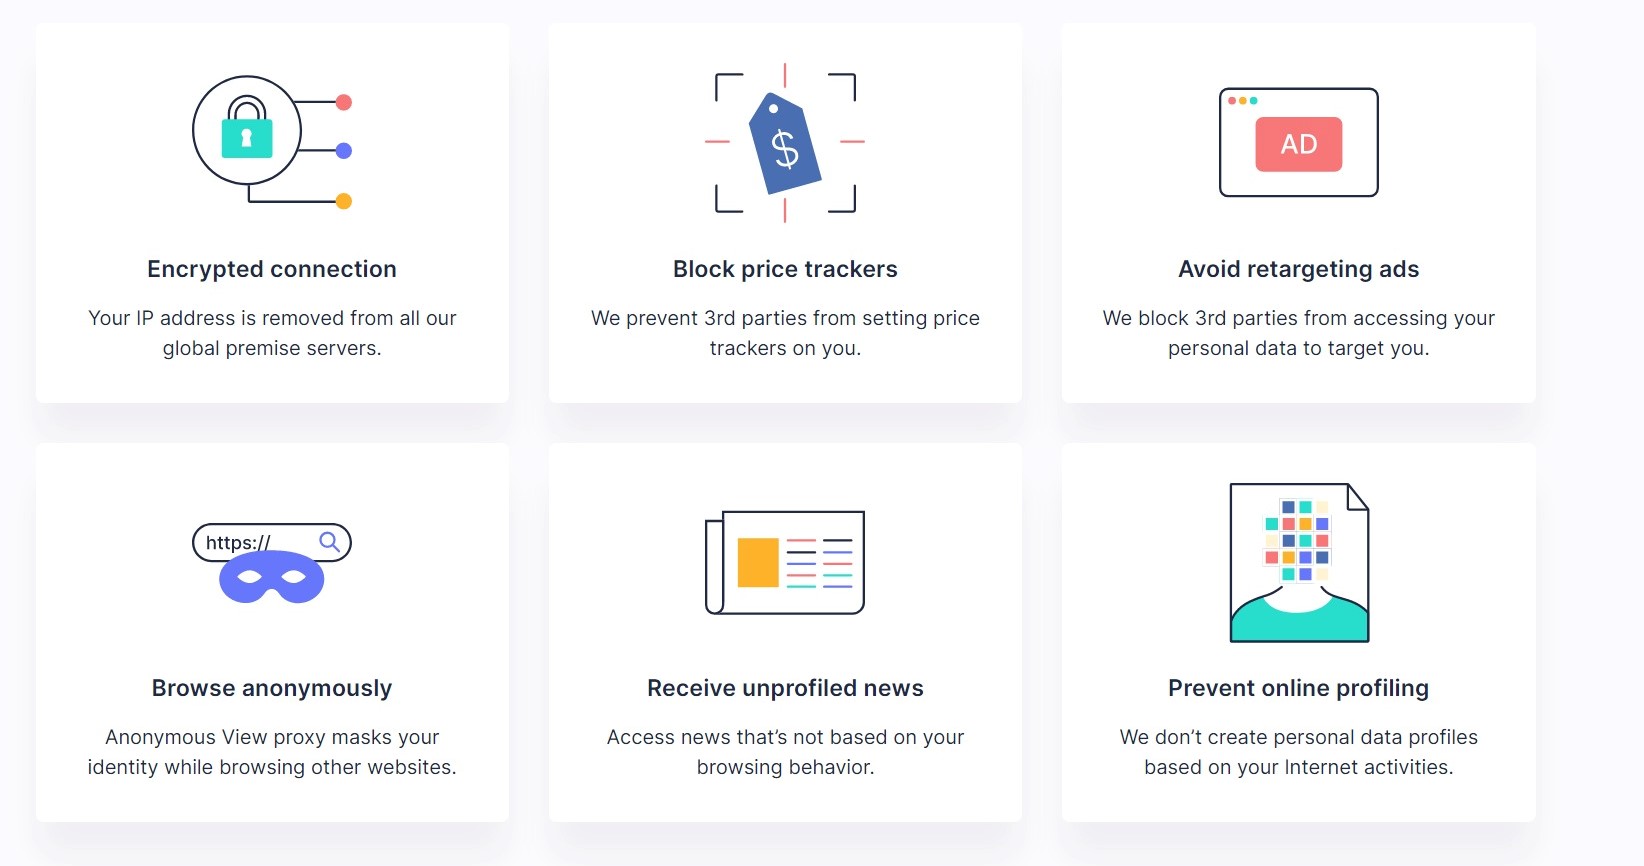Screen dimensions: 1644x866
Task: Open the "Prevent online profiling" heading
Action: [1298, 688]
